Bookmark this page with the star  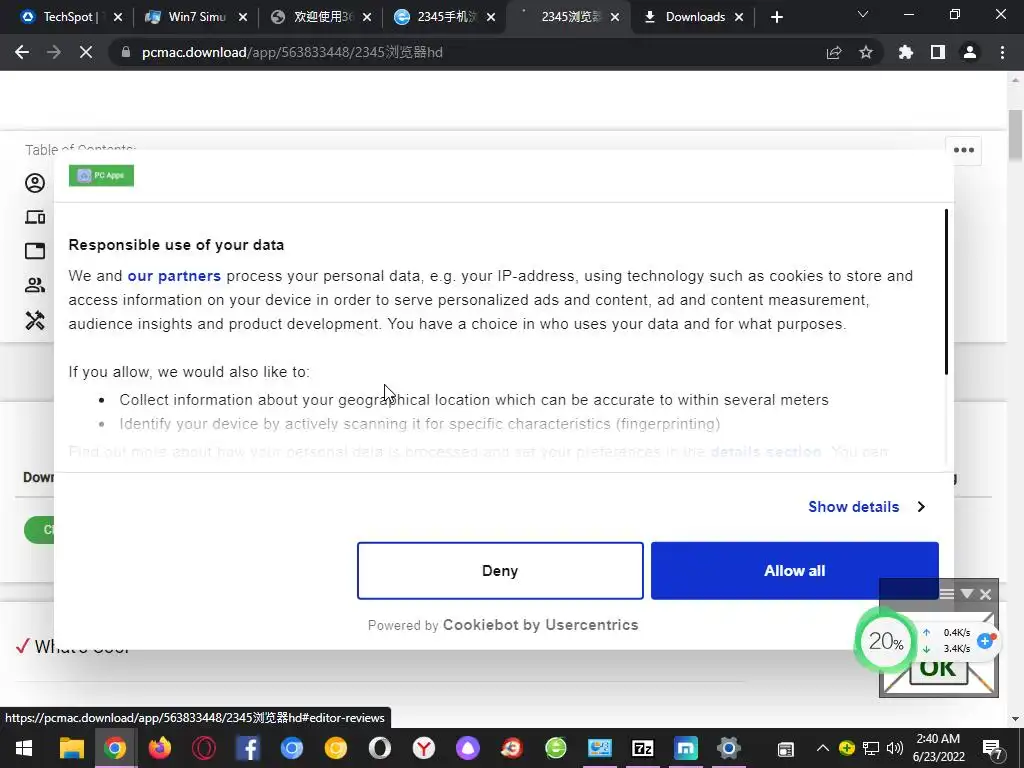tap(866, 52)
